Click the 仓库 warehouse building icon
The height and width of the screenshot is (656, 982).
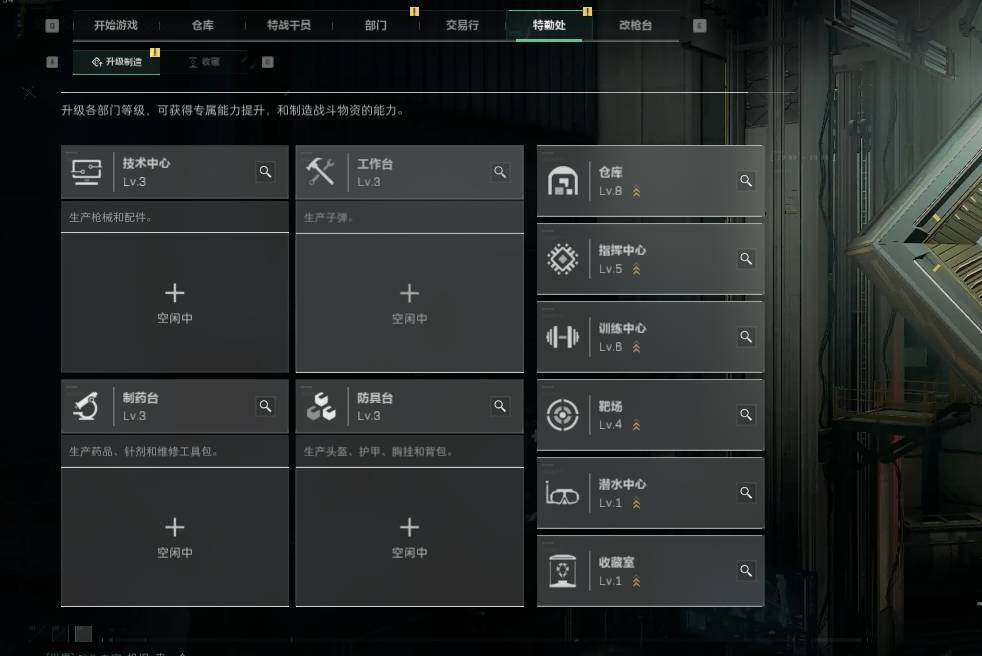pos(562,181)
